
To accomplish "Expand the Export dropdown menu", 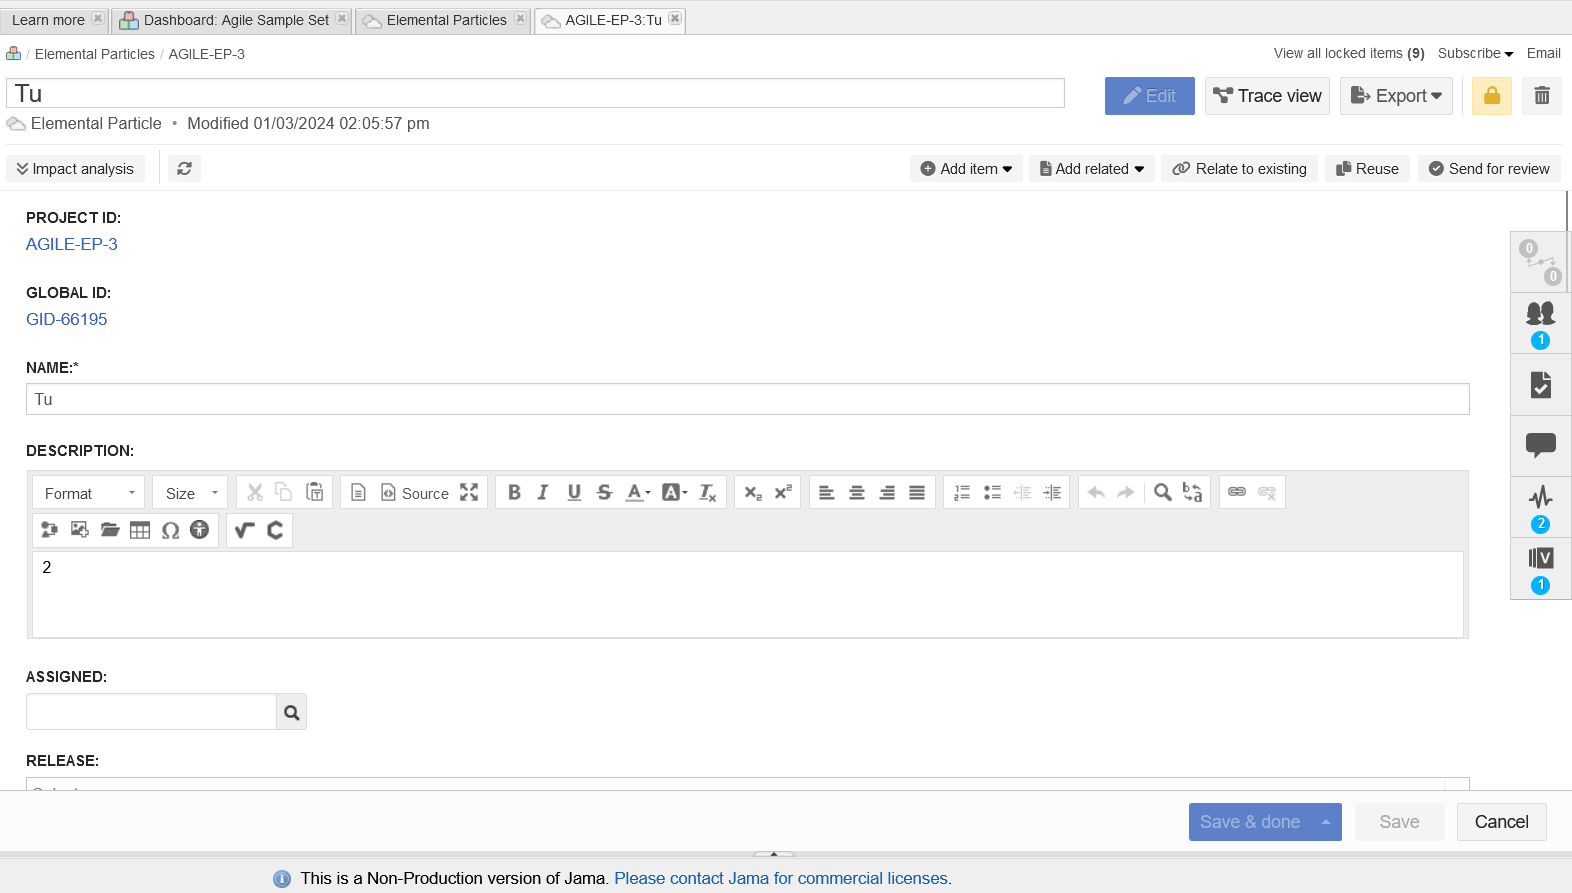I will tap(1396, 96).
